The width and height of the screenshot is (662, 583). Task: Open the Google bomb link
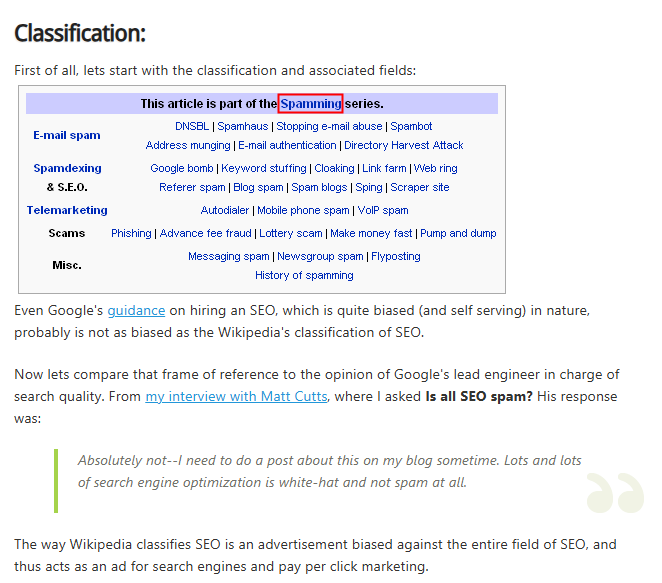coord(182,168)
